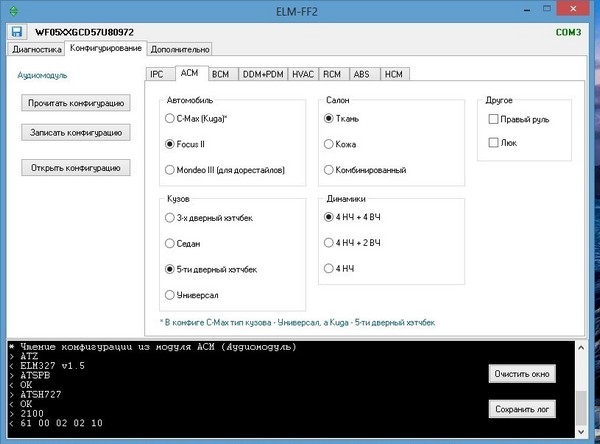This screenshot has width=600, height=444.
Task: Select the IPC module tab
Action: click(157, 73)
